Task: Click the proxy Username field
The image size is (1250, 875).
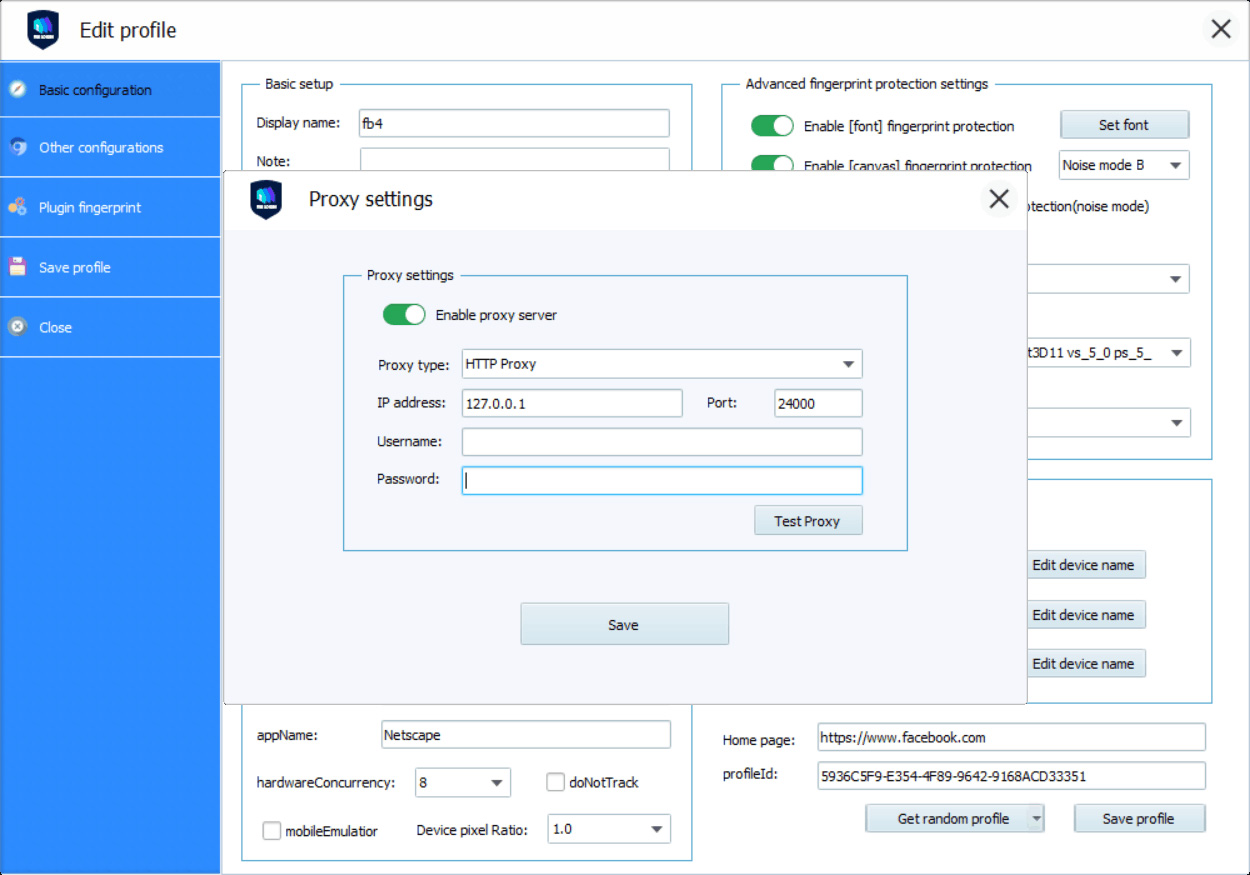Action: pyautogui.click(x=662, y=442)
